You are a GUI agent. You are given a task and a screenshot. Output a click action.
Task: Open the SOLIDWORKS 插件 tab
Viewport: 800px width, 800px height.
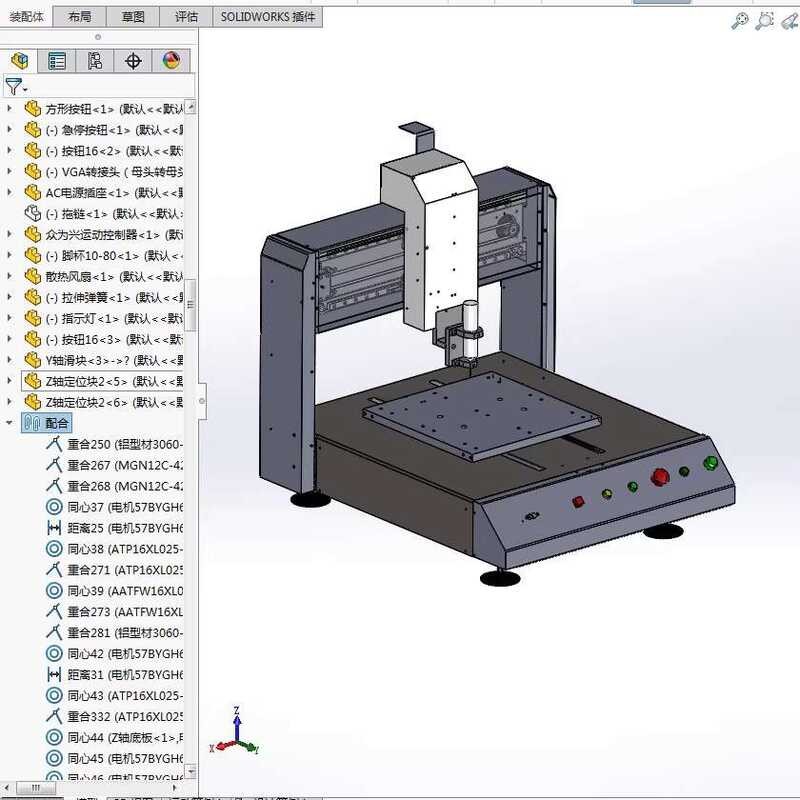tap(267, 16)
